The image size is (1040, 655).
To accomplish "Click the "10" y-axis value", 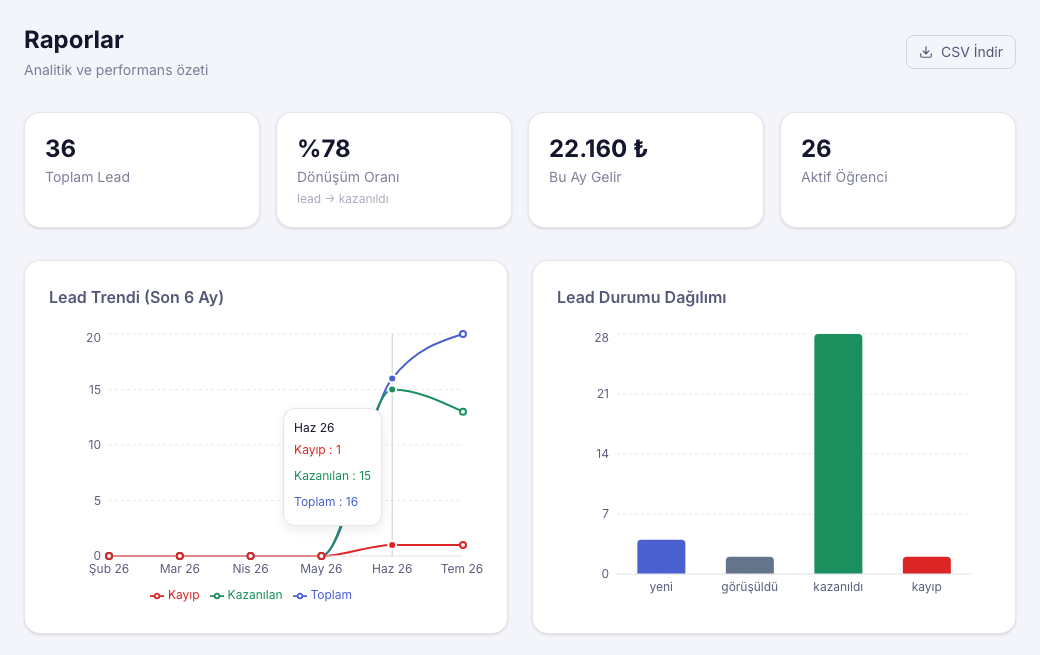I will [95, 445].
